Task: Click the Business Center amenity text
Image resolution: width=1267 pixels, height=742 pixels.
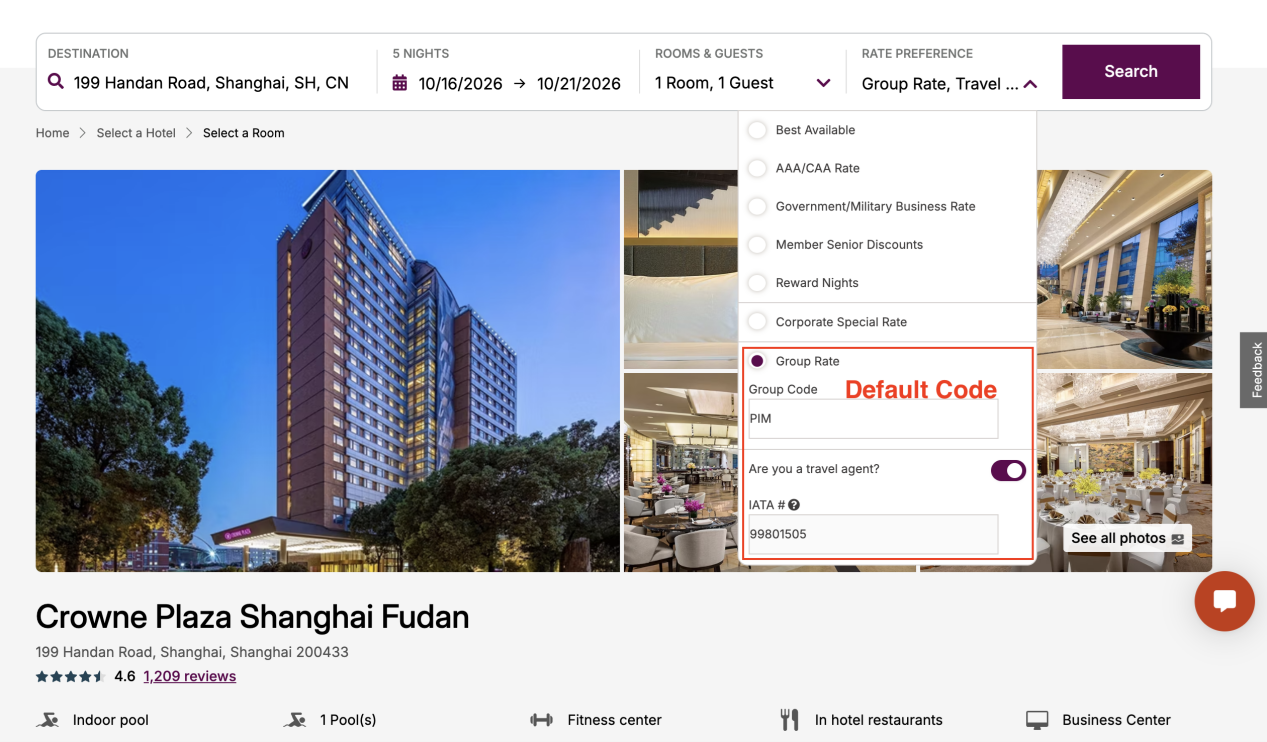Action: click(1116, 720)
